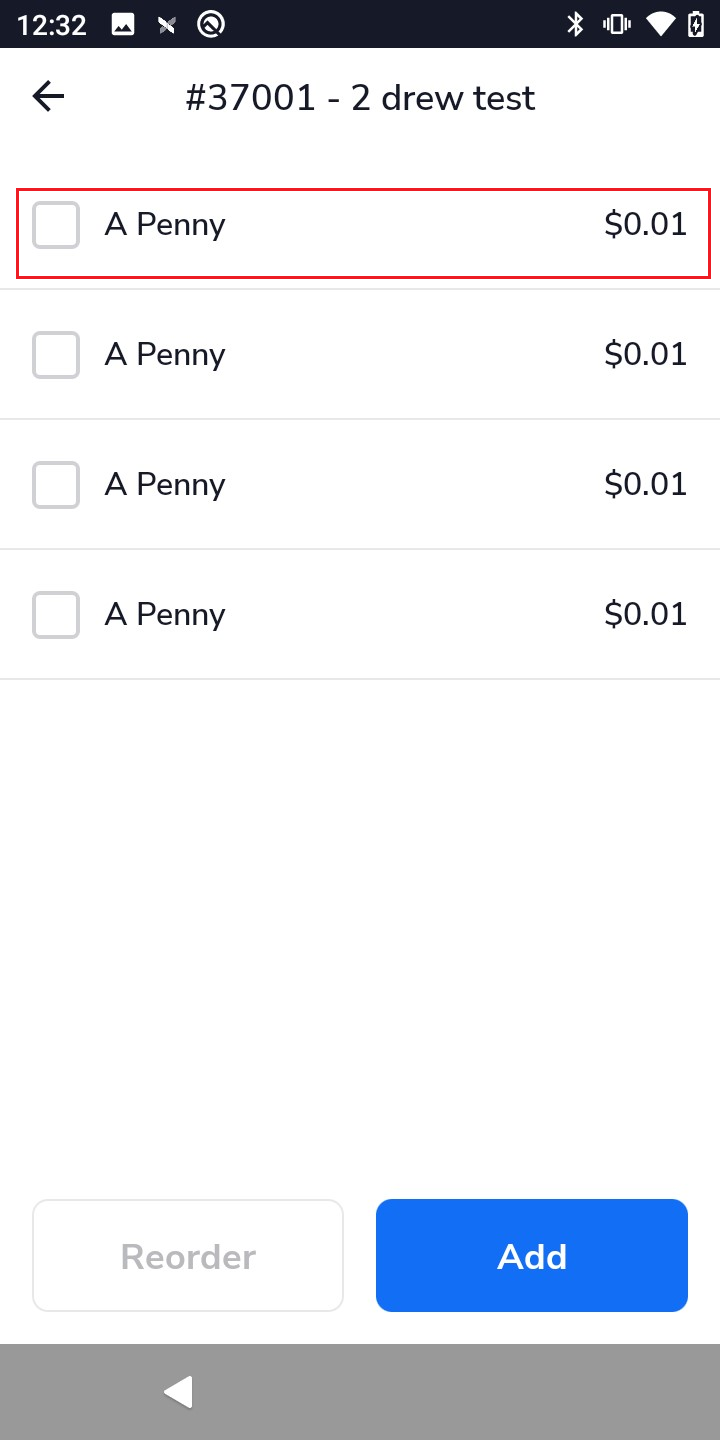Tick the second A Penny checkbox

pos(56,355)
